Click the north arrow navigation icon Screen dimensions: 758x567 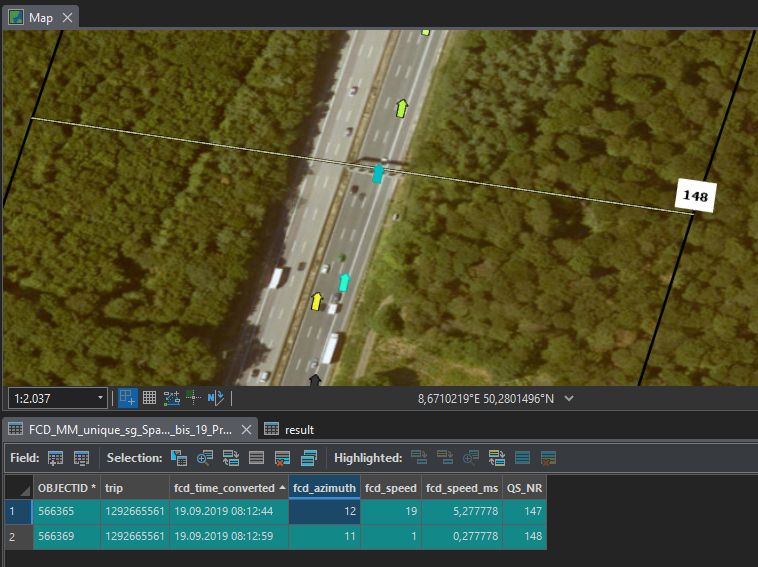click(x=216, y=398)
